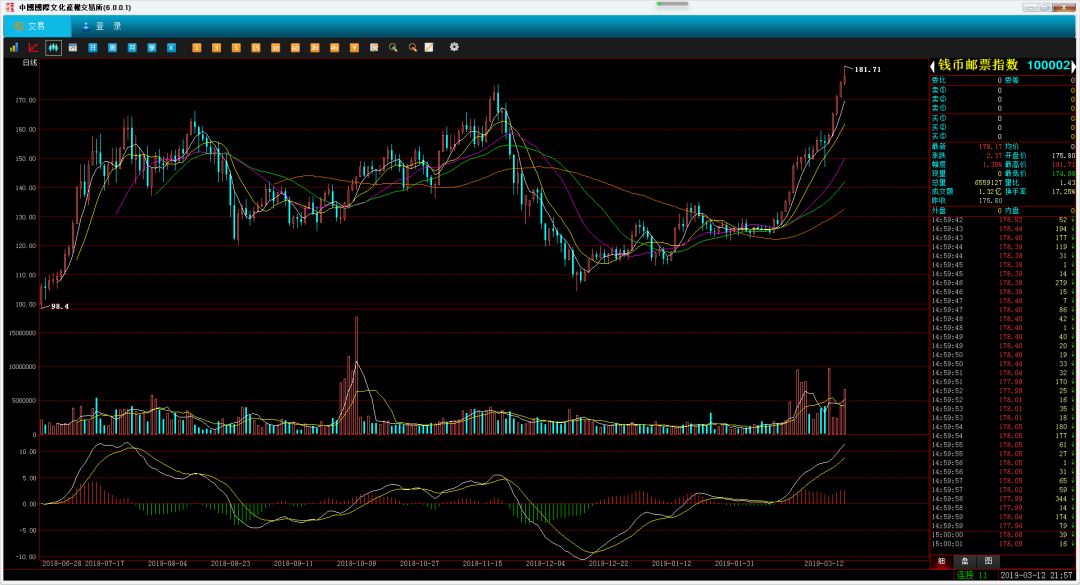
Task: Select the 细 tab below the tick list
Action: [x=941, y=561]
